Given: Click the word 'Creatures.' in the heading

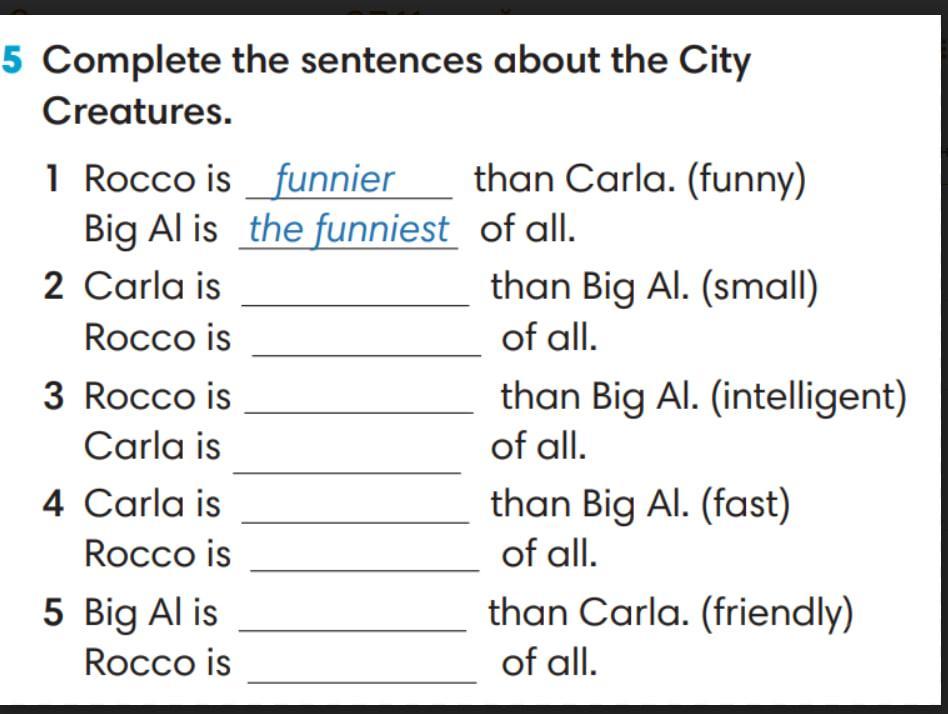Looking at the screenshot, I should (137, 112).
